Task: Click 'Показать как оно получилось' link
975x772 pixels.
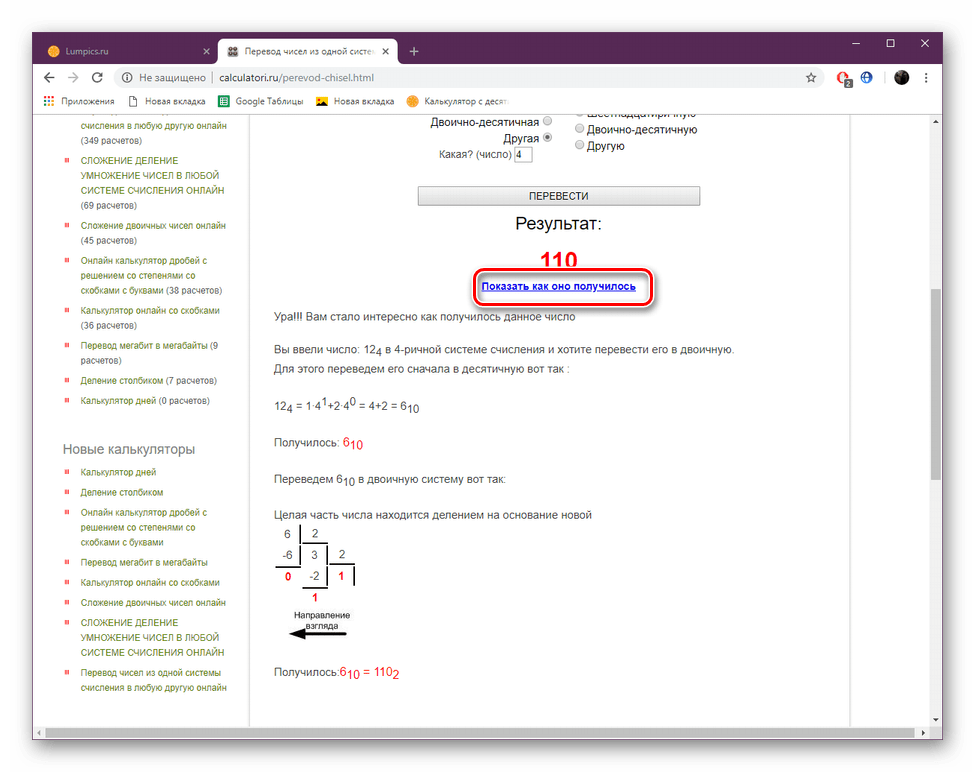Action: pos(558,287)
